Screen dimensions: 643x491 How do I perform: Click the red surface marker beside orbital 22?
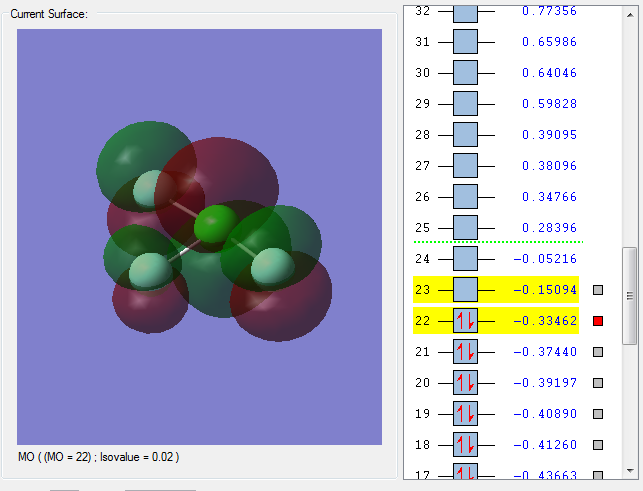click(598, 321)
